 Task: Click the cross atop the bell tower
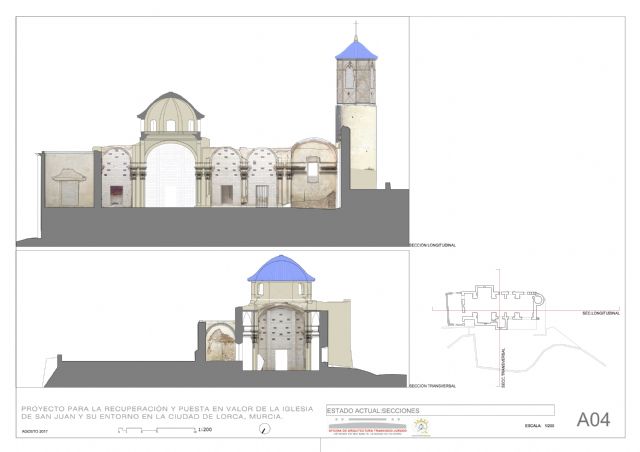355,27
